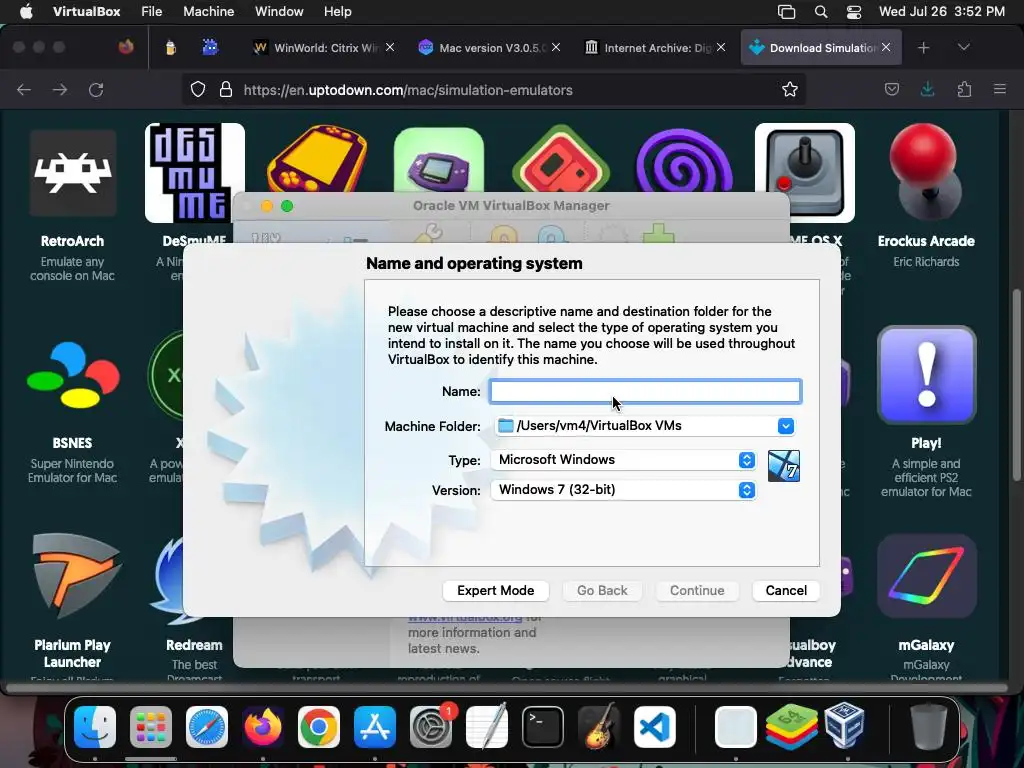Open Control Center in menu bar
The width and height of the screenshot is (1024, 768).
(x=854, y=12)
